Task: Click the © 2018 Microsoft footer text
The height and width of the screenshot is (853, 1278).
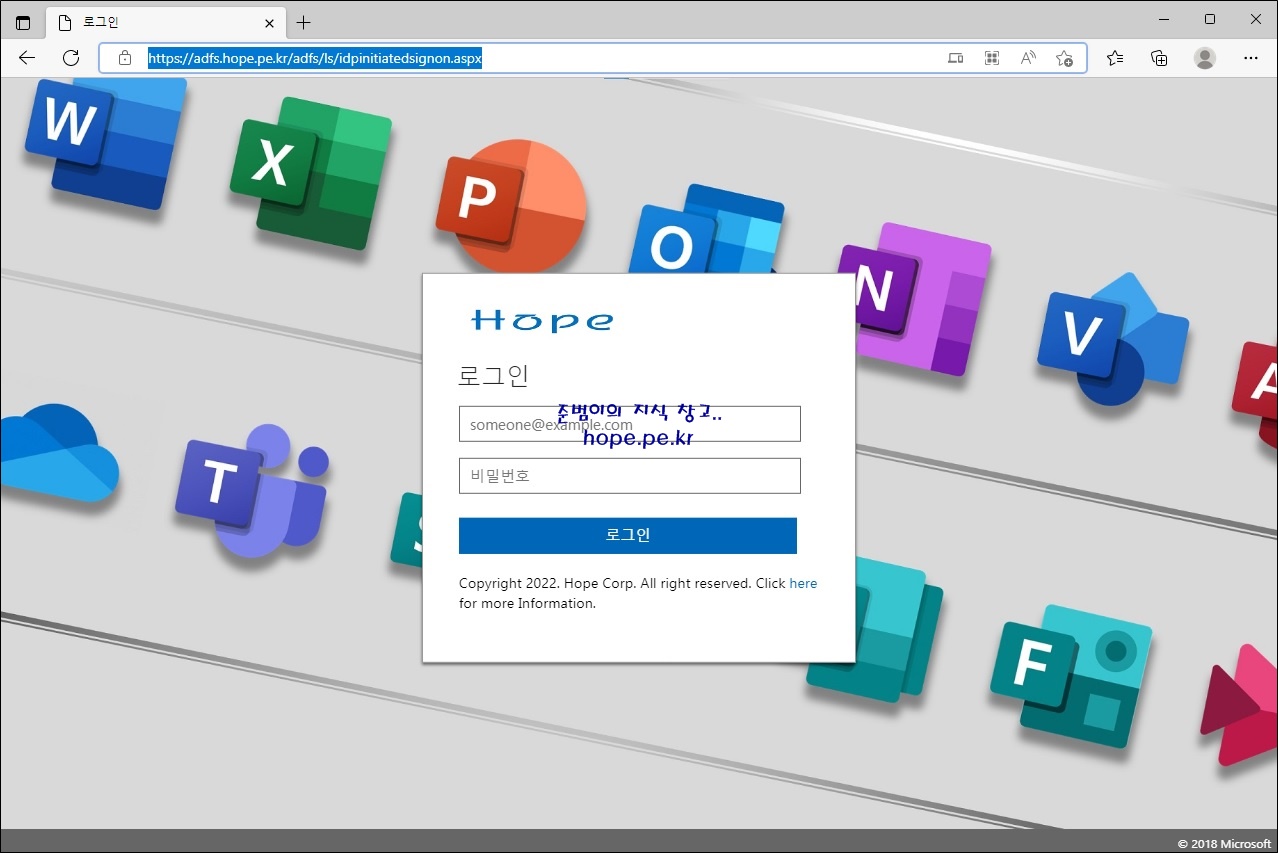Action: click(1224, 844)
